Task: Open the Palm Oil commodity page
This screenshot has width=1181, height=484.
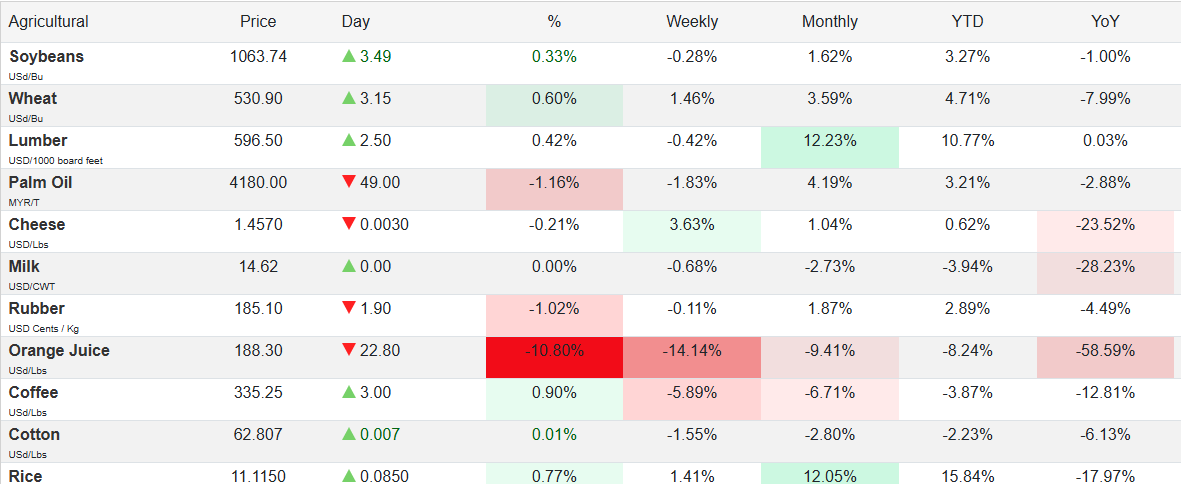Action: (40, 183)
